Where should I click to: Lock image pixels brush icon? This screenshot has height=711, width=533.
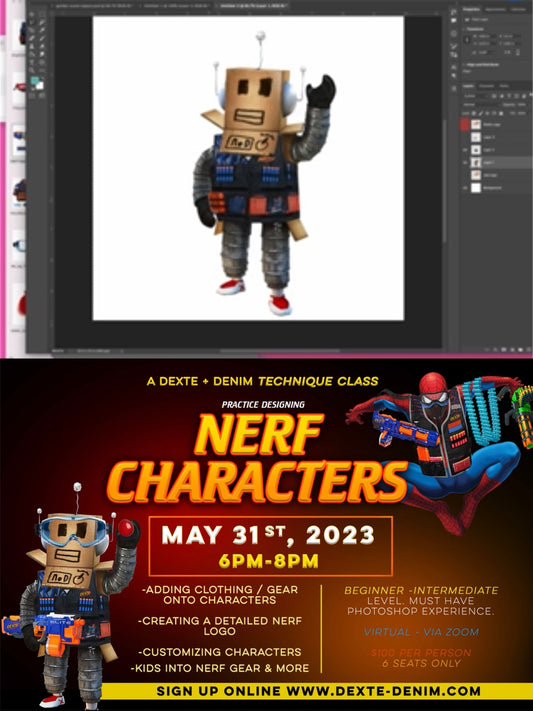coord(480,113)
